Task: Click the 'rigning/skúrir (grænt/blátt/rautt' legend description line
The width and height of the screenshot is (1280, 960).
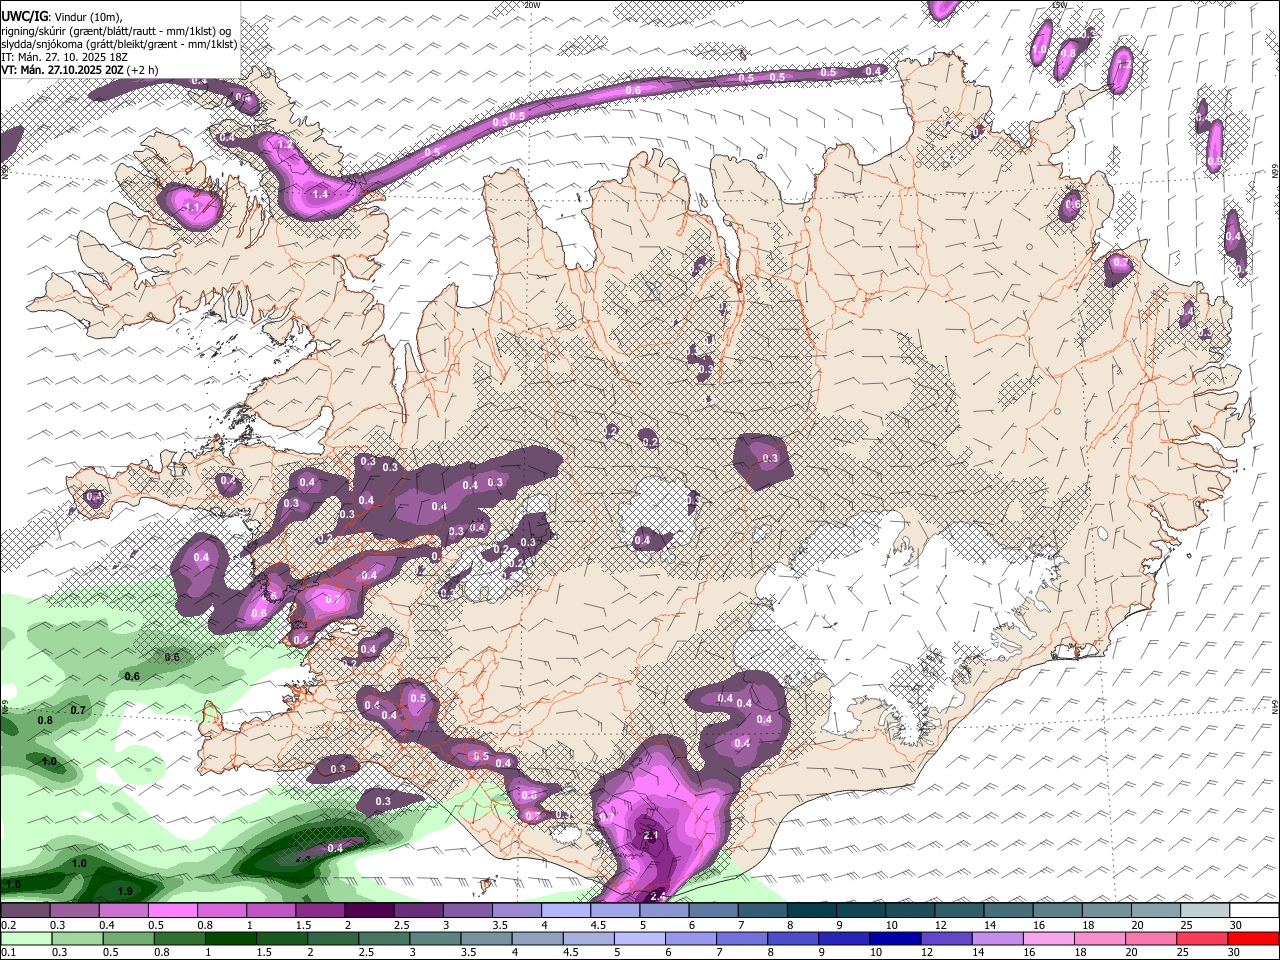Action: 116,30
